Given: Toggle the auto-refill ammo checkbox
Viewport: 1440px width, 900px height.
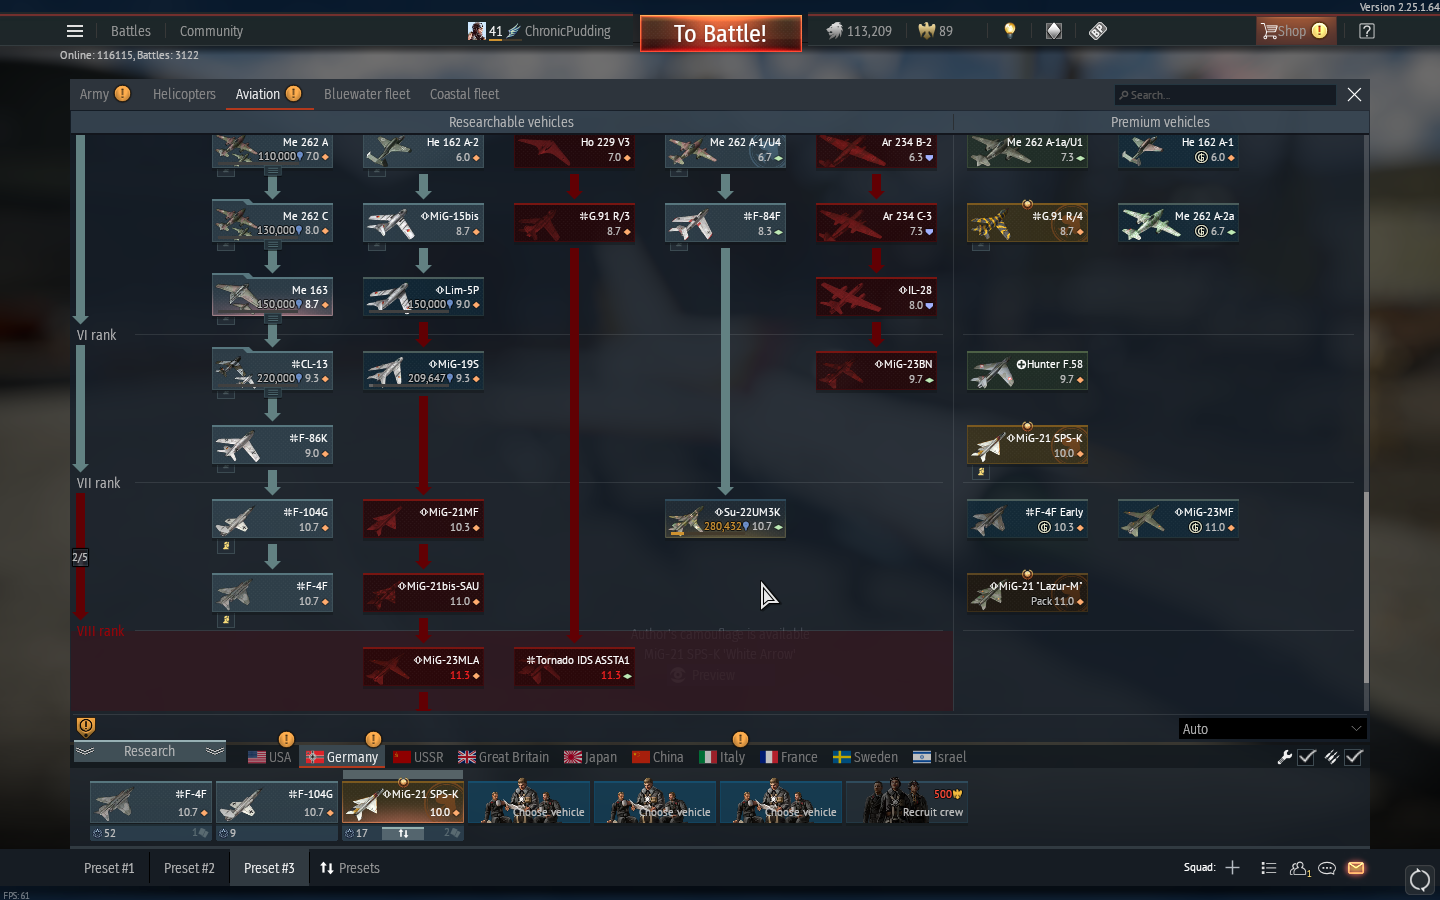Looking at the screenshot, I should [x=1354, y=757].
